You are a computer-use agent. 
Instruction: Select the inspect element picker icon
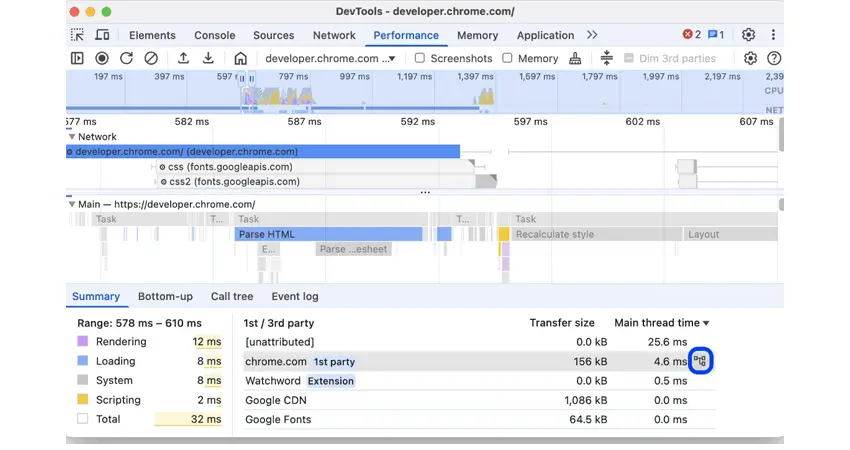click(77, 35)
